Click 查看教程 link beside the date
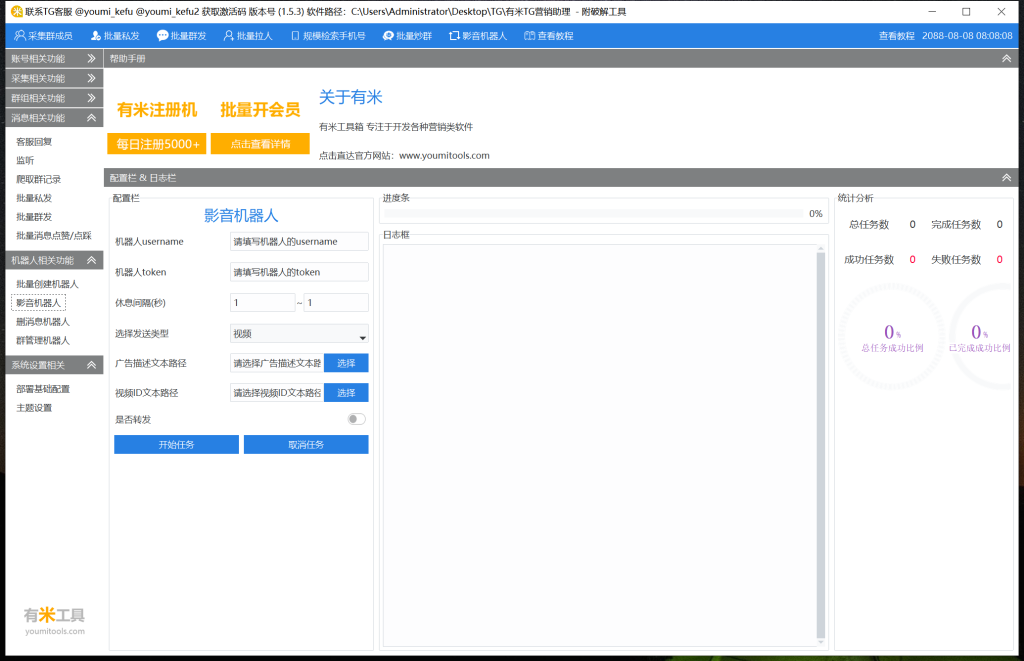The width and height of the screenshot is (1024, 661). point(897,36)
